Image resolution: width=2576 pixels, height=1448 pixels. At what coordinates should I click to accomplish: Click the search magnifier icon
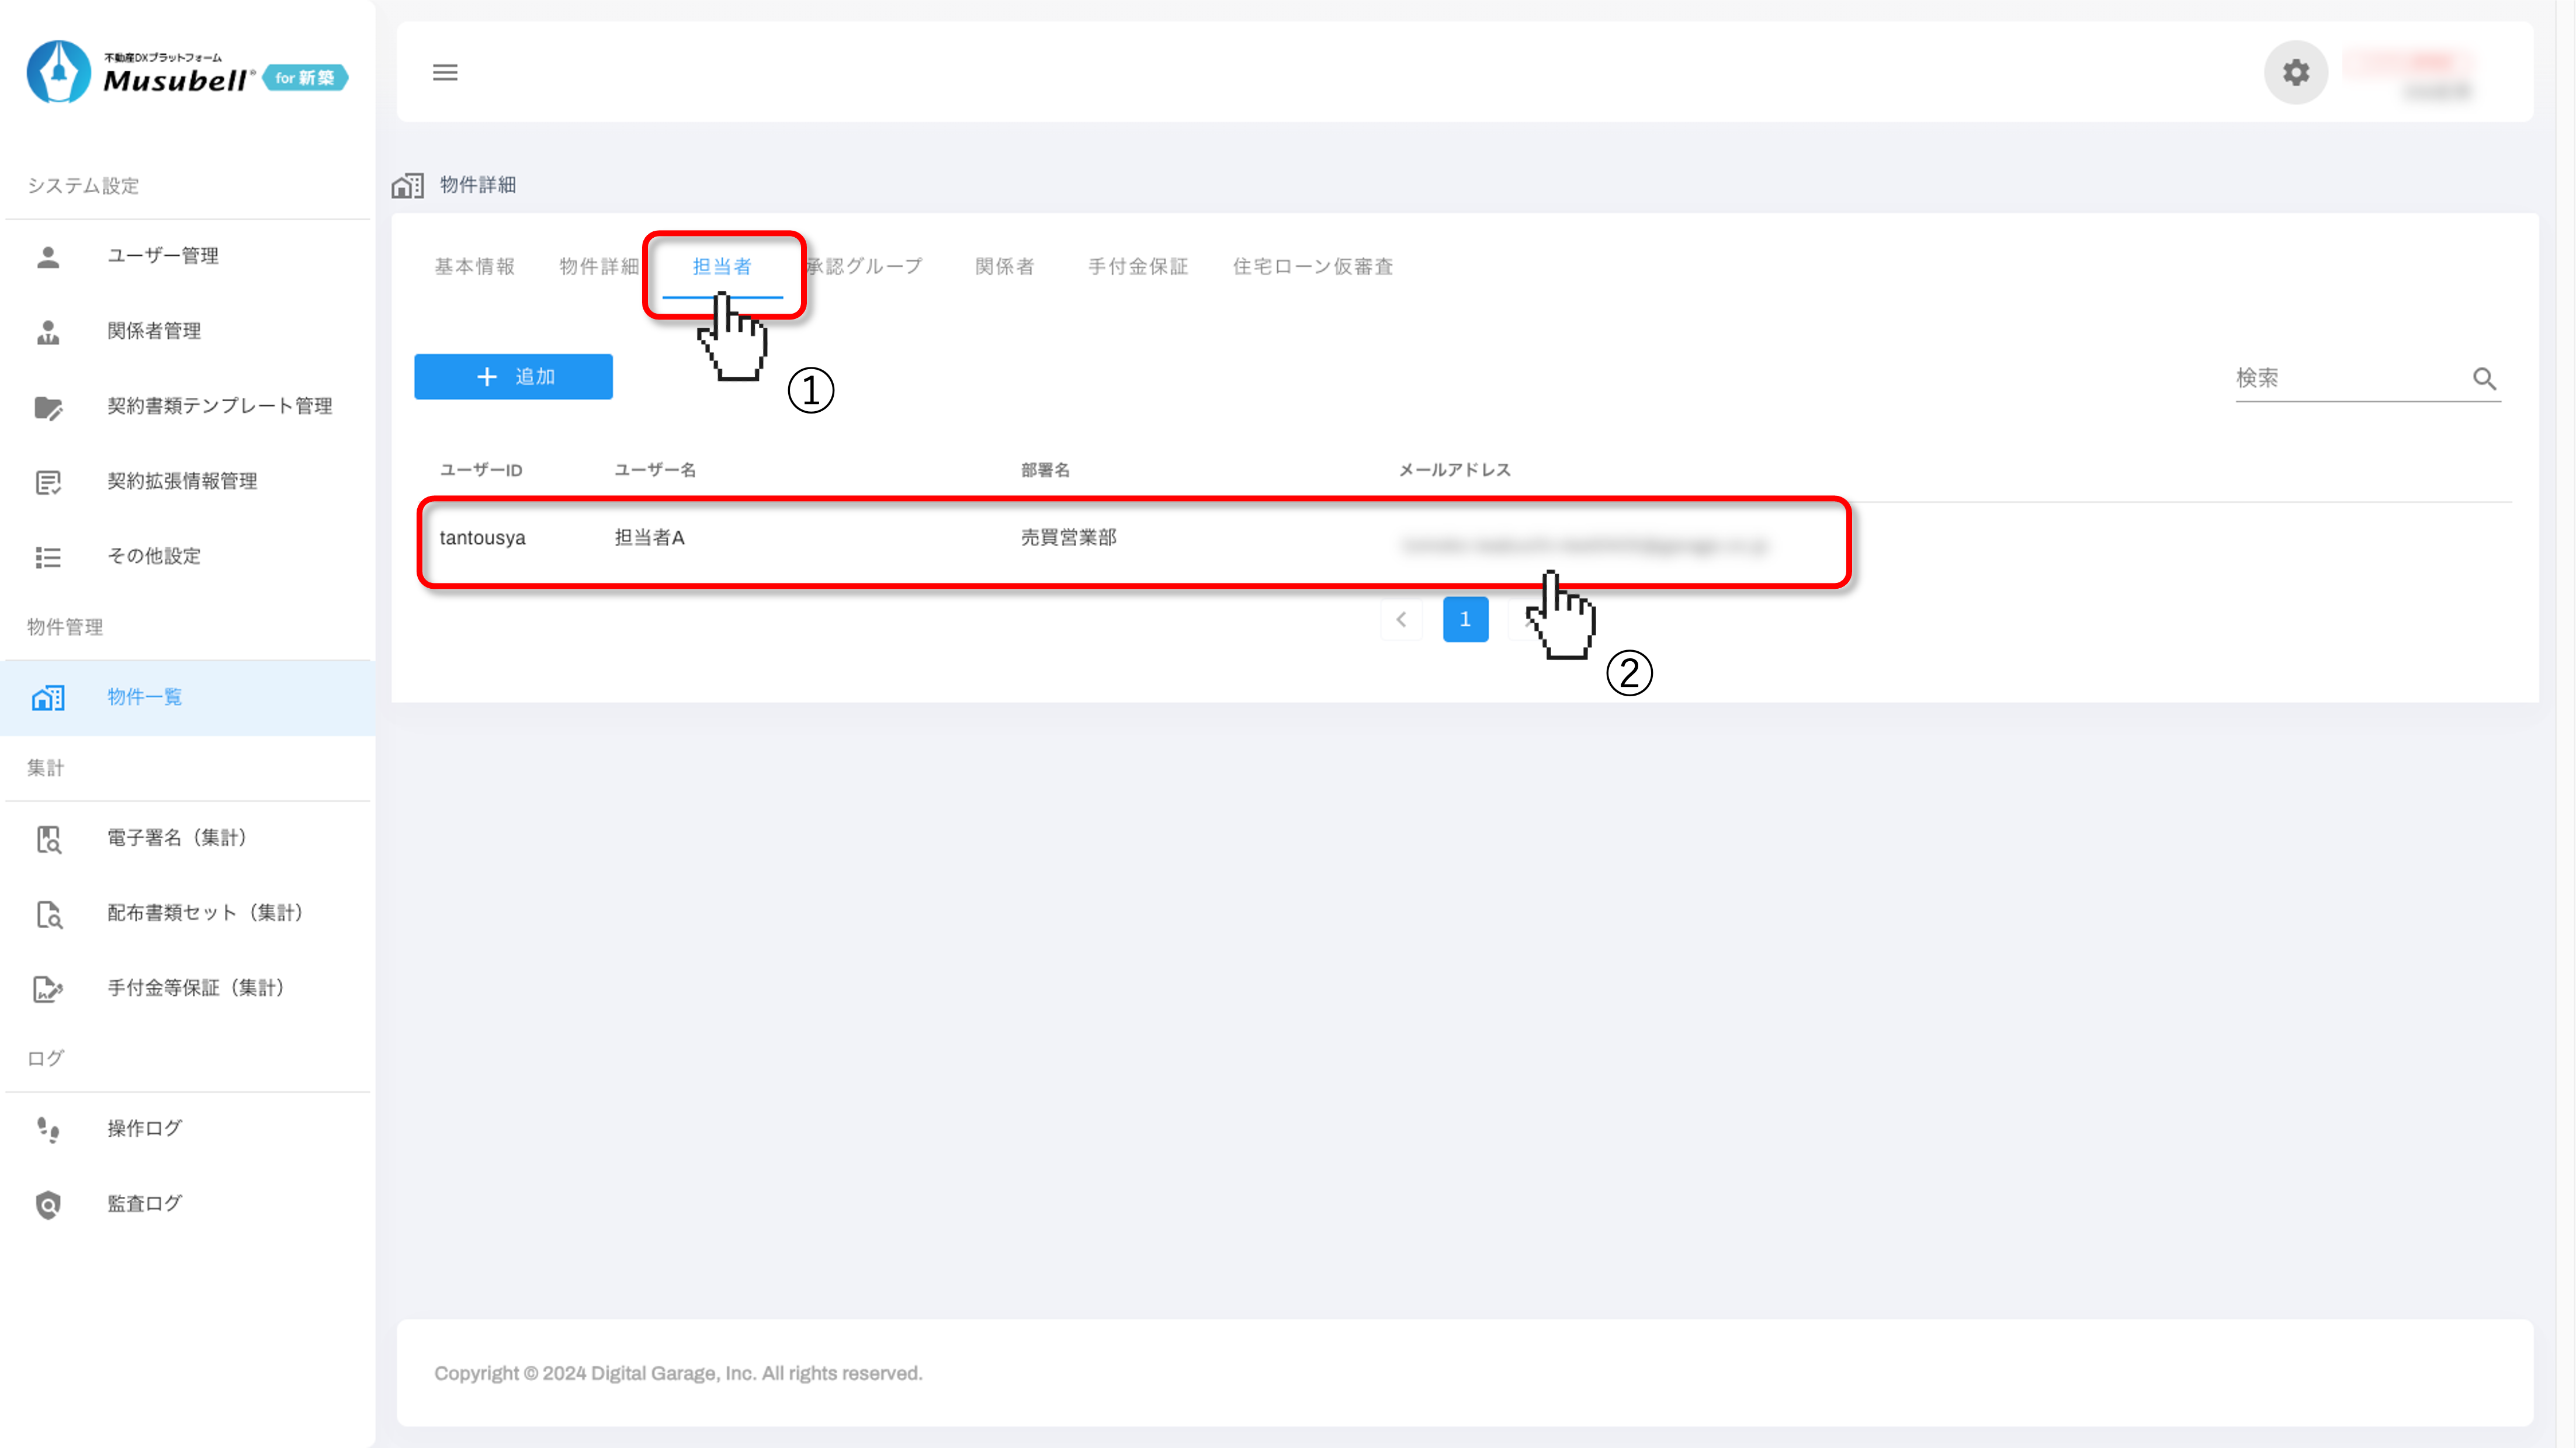click(2484, 379)
